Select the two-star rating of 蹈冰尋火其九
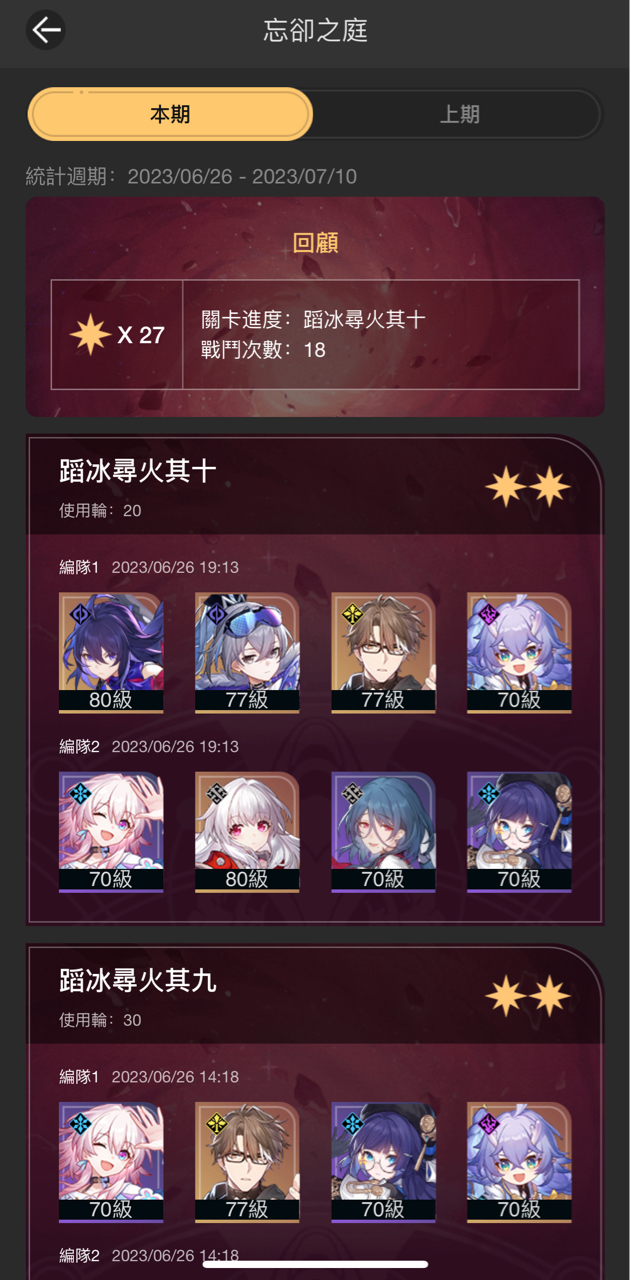This screenshot has width=630, height=1280. (528, 997)
